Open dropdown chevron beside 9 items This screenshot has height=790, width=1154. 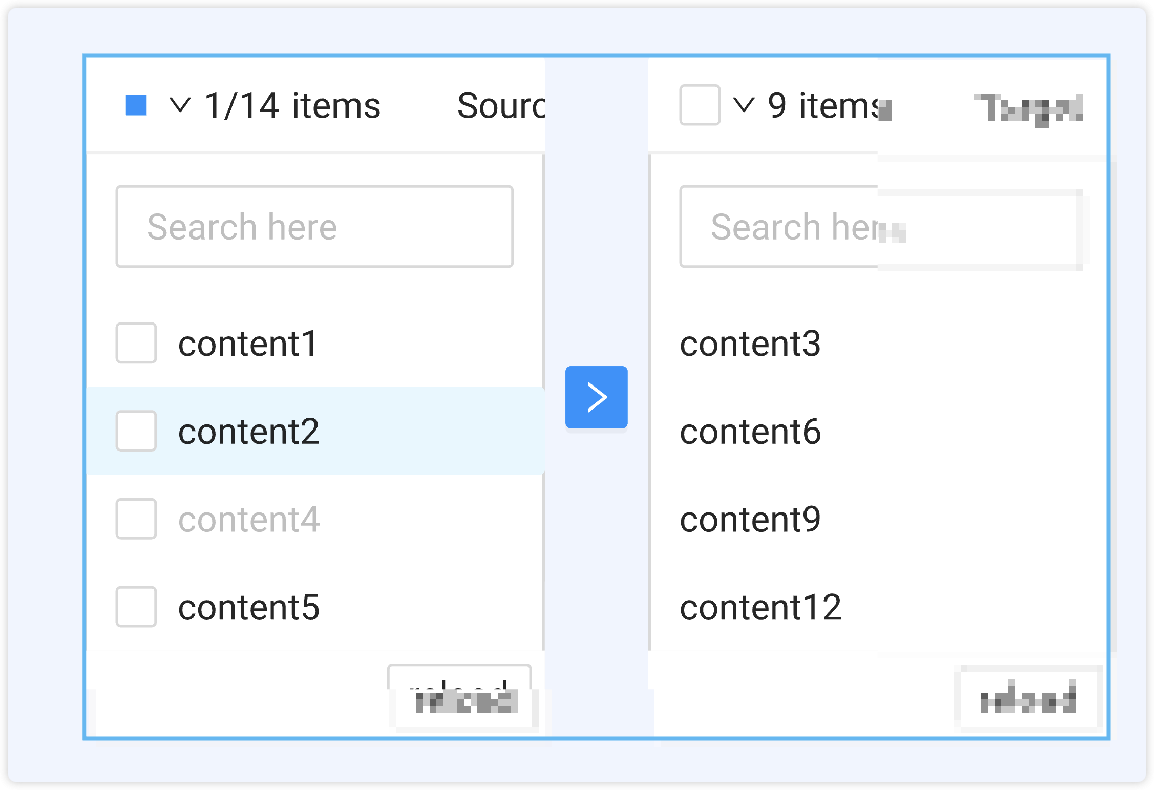[x=743, y=105]
